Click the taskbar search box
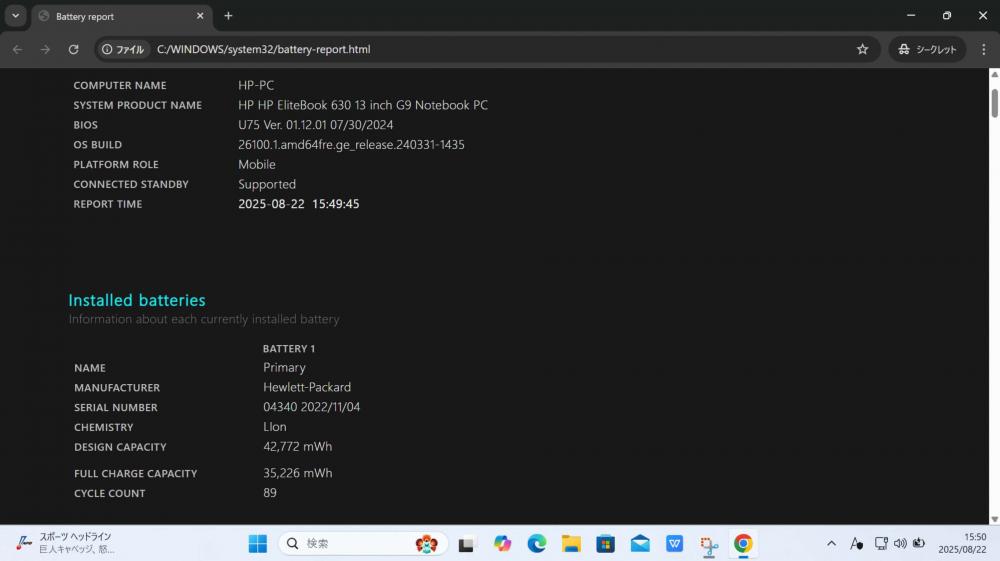The image size is (1000, 561). (x=364, y=543)
